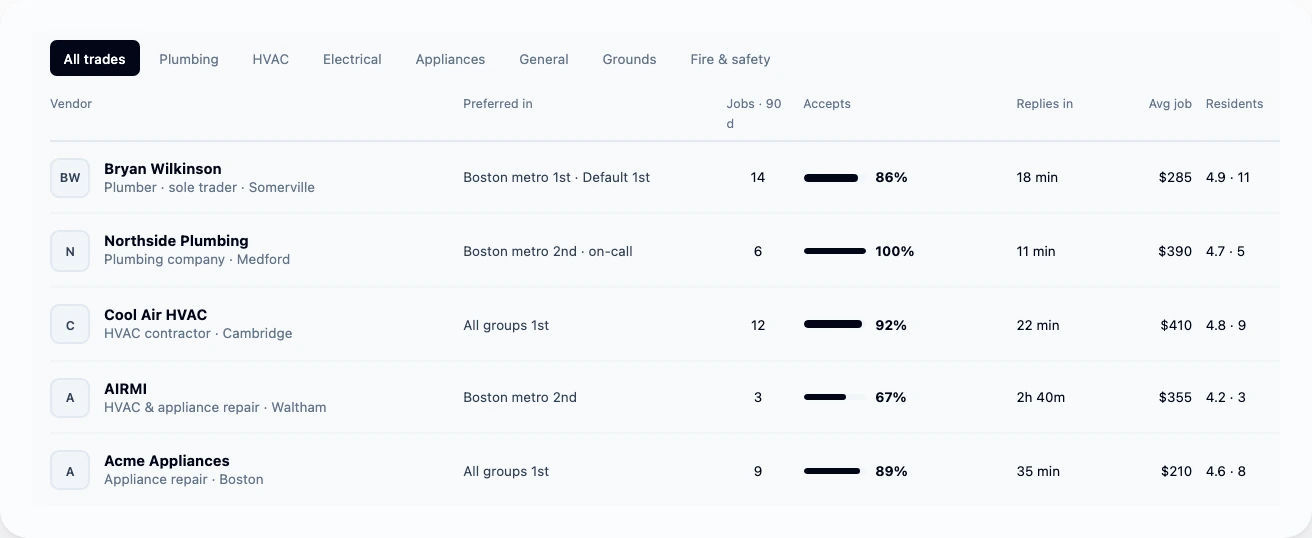
Task: Switch to the HVAC tab
Action: coord(271,59)
